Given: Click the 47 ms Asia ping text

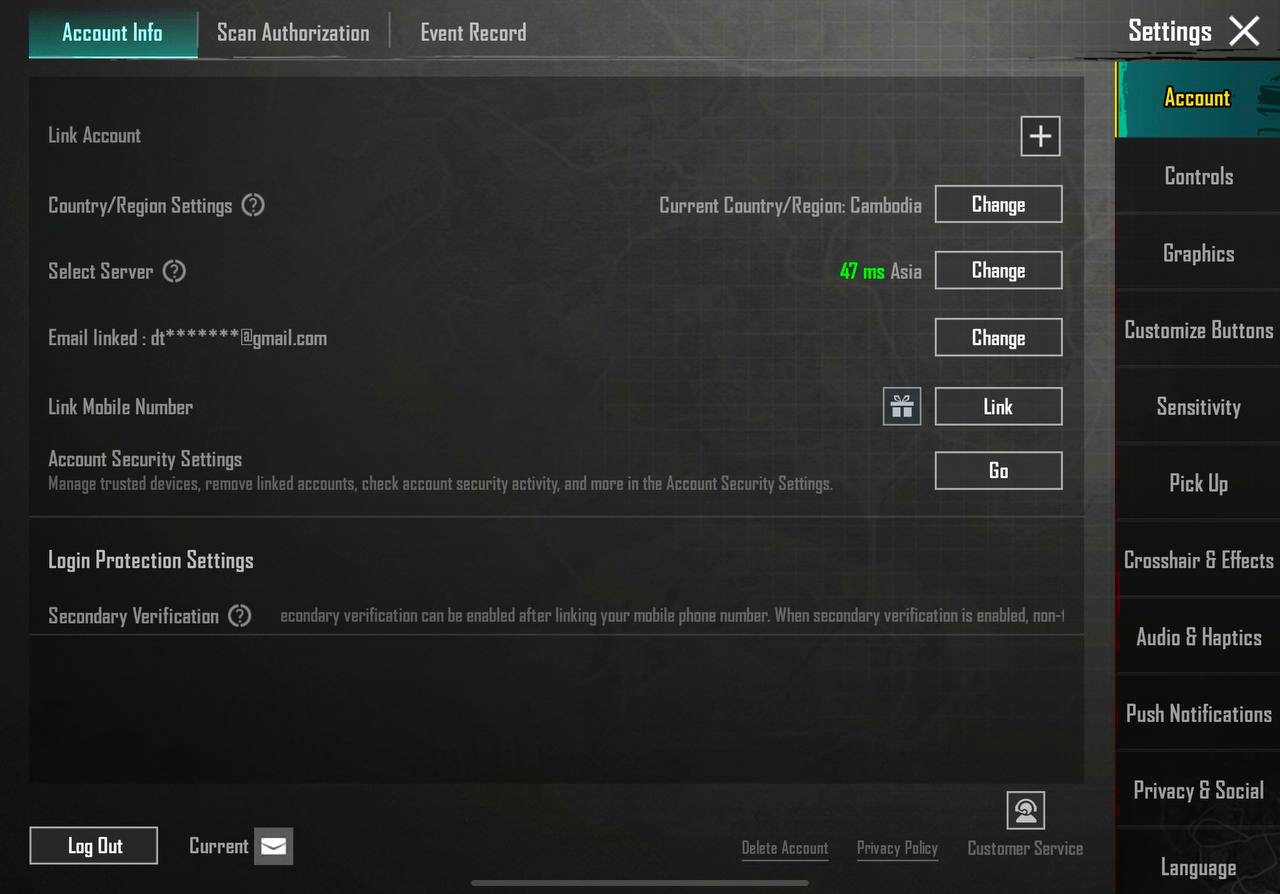Looking at the screenshot, I should [880, 271].
